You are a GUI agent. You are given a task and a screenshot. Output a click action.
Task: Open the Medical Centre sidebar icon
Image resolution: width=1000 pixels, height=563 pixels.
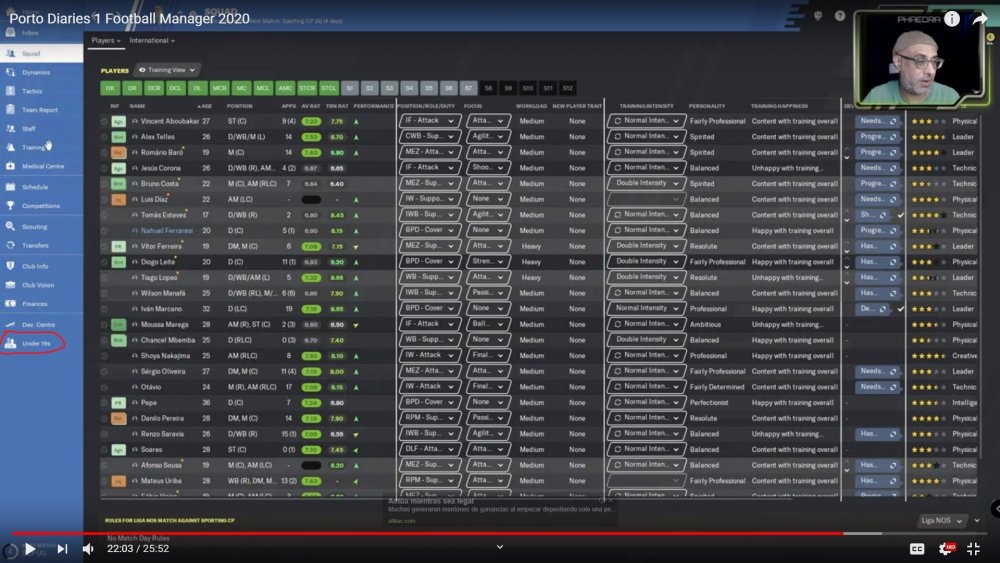[10, 166]
